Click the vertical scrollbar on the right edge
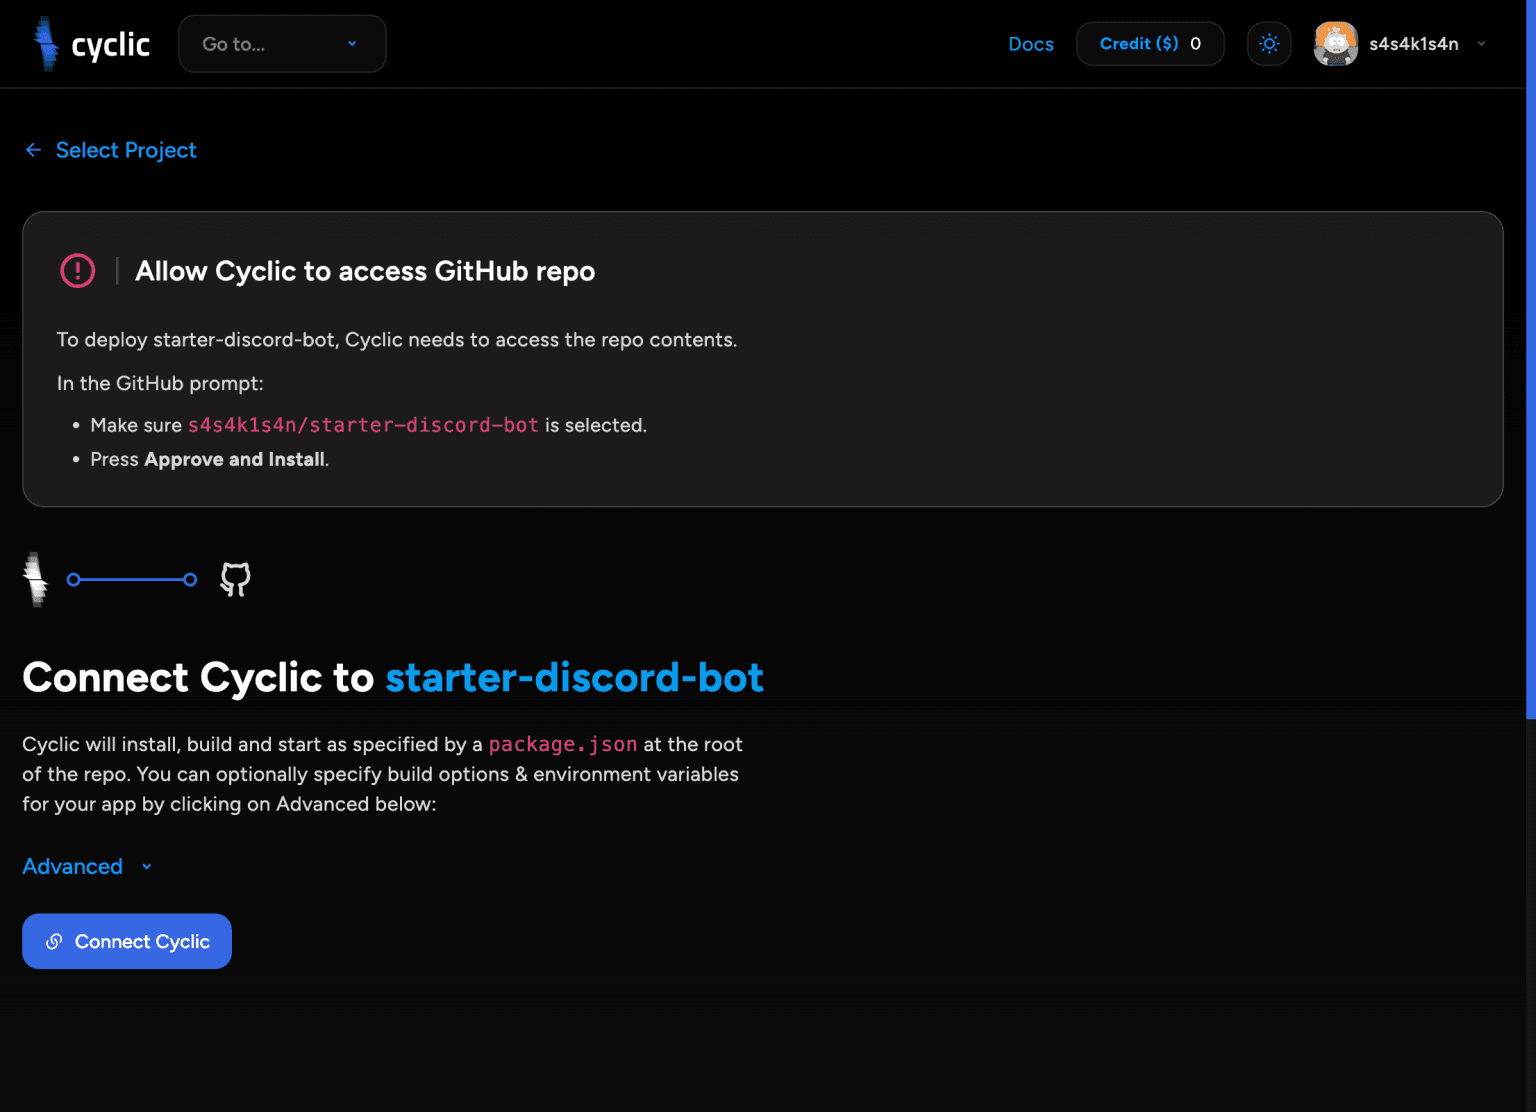This screenshot has width=1536, height=1112. (x=1530, y=400)
